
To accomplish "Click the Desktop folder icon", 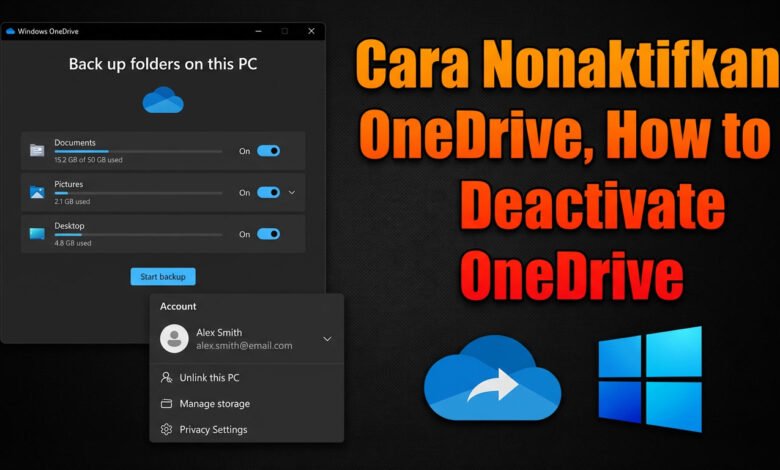I will click(37, 233).
